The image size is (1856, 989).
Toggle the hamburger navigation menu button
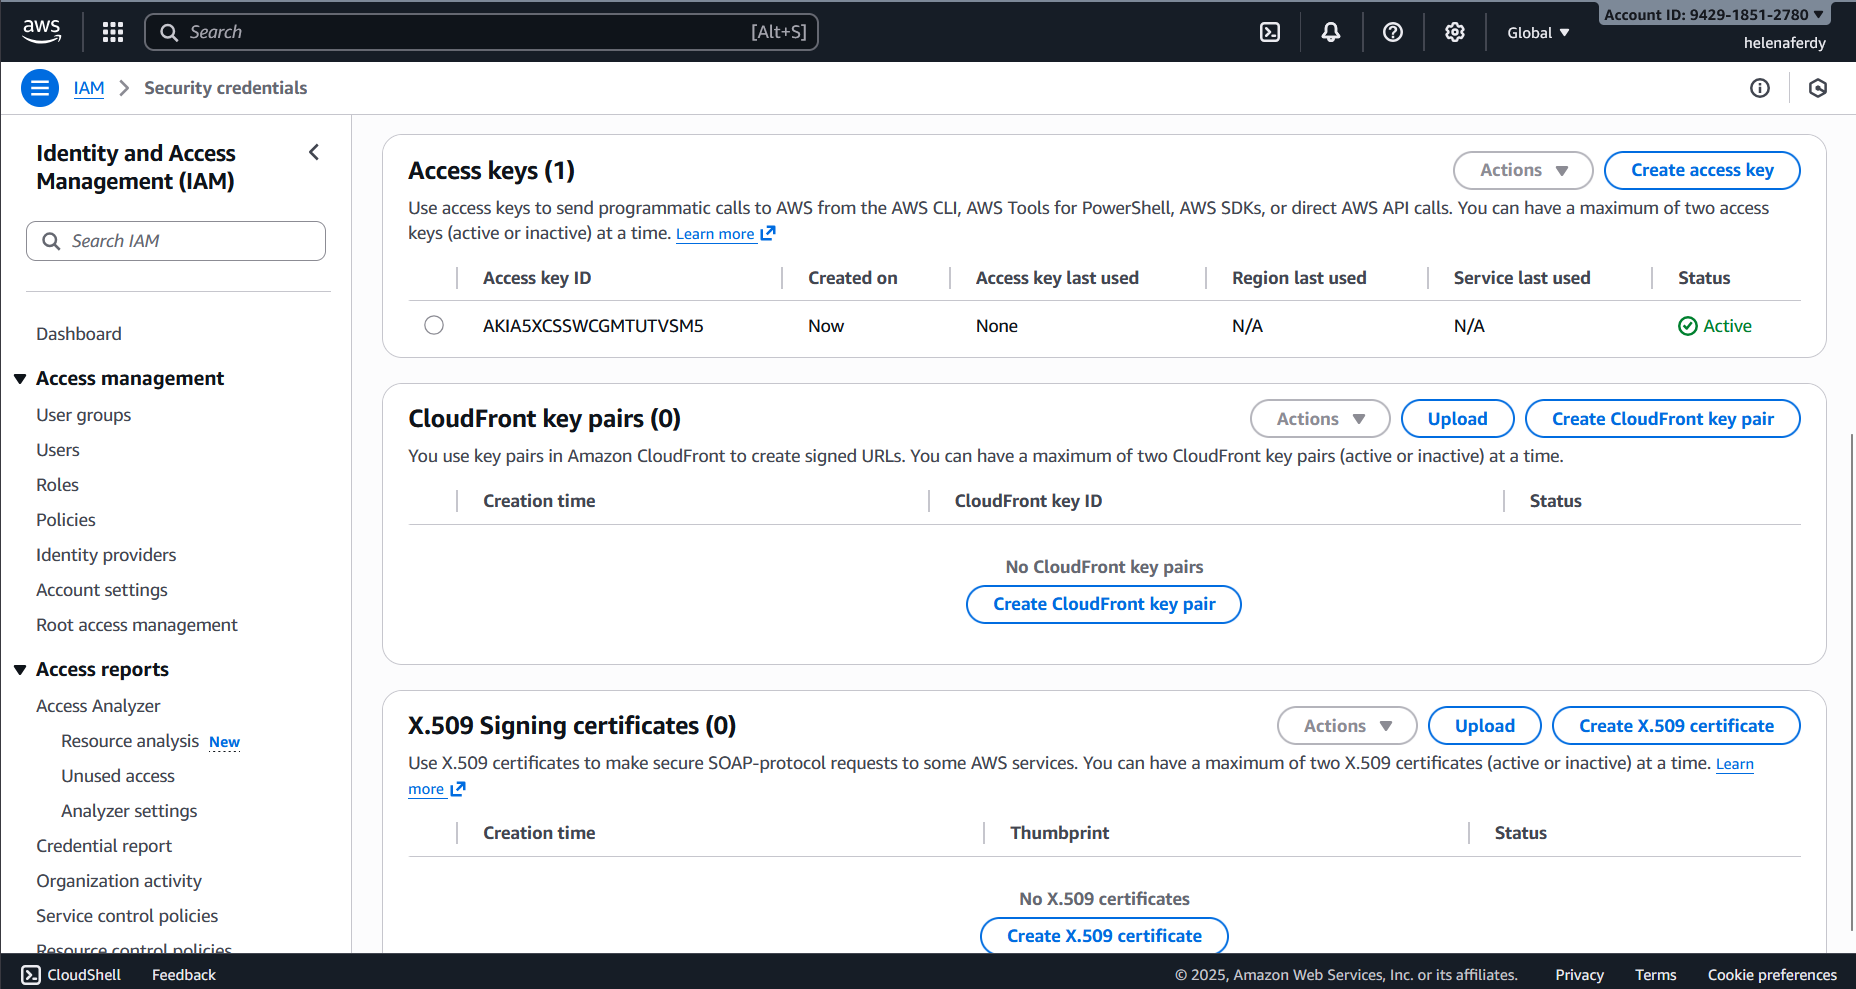[x=40, y=88]
